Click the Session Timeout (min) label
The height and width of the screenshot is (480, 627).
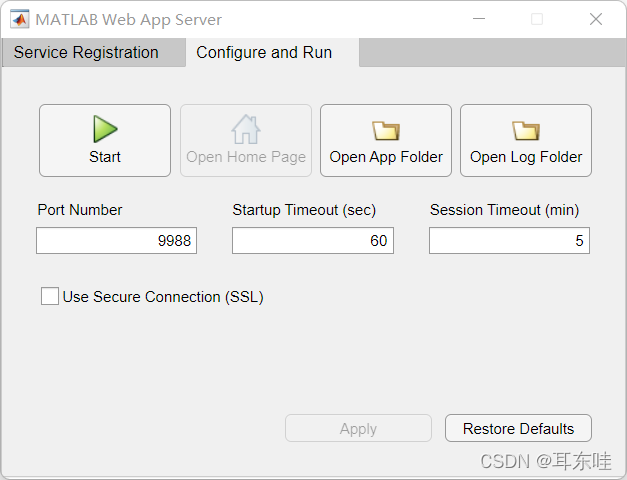click(x=504, y=210)
